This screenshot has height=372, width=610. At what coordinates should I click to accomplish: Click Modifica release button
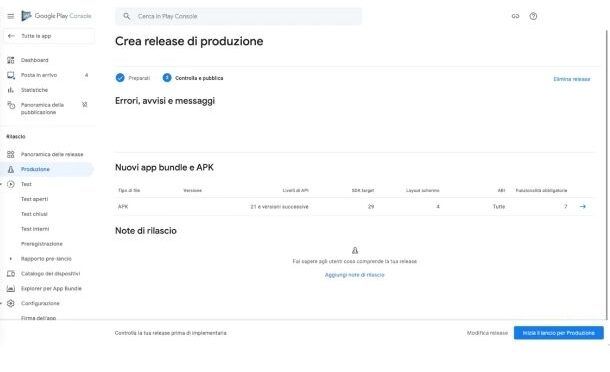click(487, 333)
